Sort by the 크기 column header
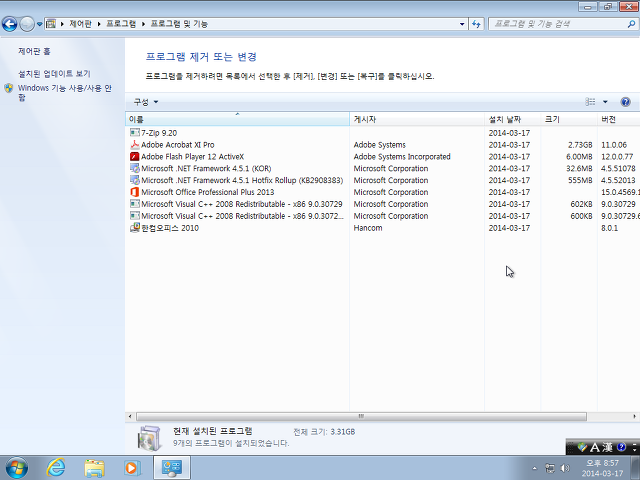 (x=569, y=119)
